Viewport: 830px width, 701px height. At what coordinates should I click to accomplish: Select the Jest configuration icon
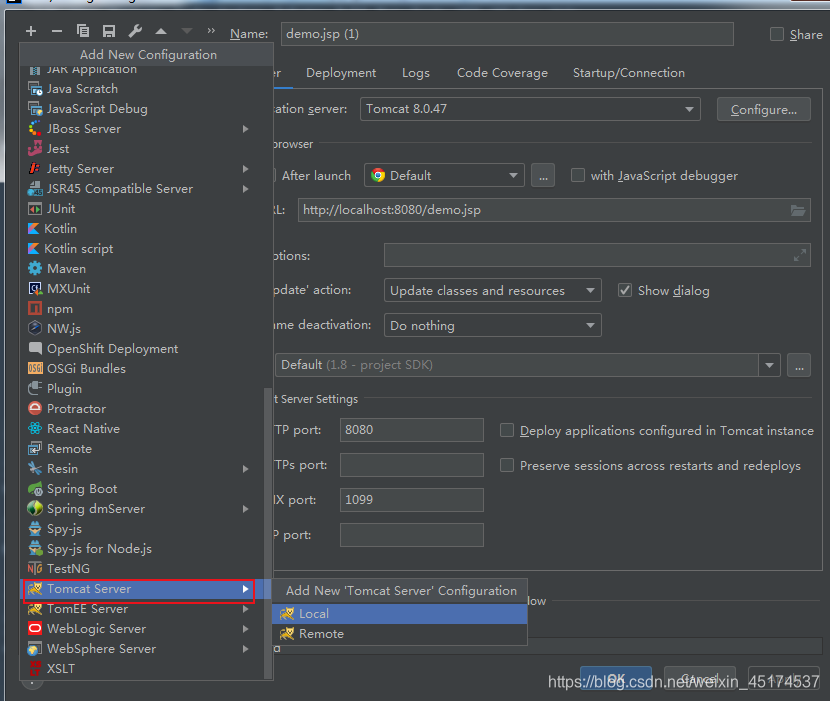pyautogui.click(x=35, y=149)
